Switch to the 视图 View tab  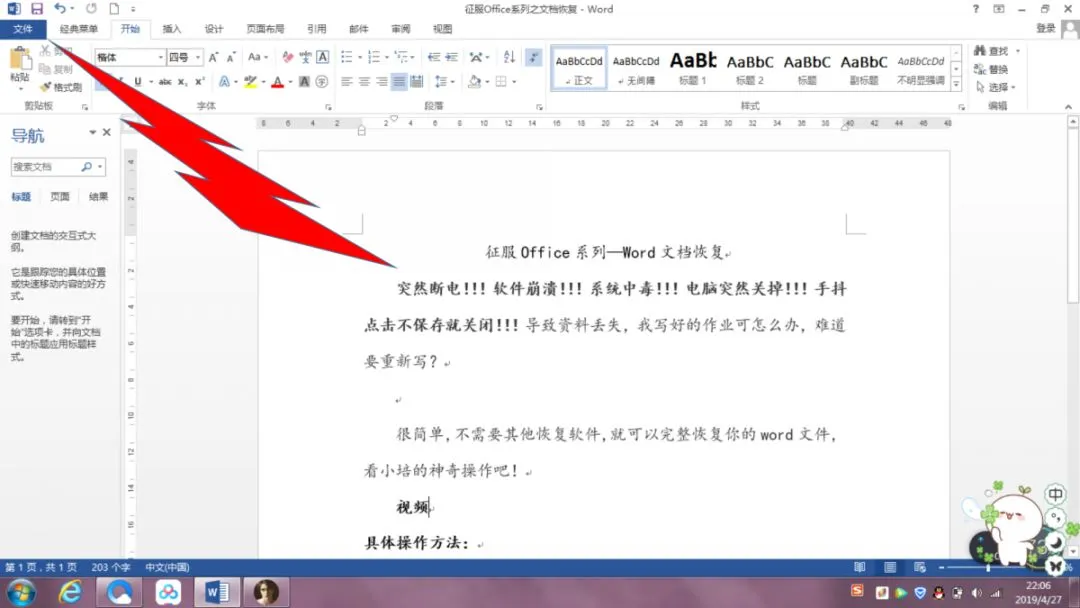pos(442,29)
